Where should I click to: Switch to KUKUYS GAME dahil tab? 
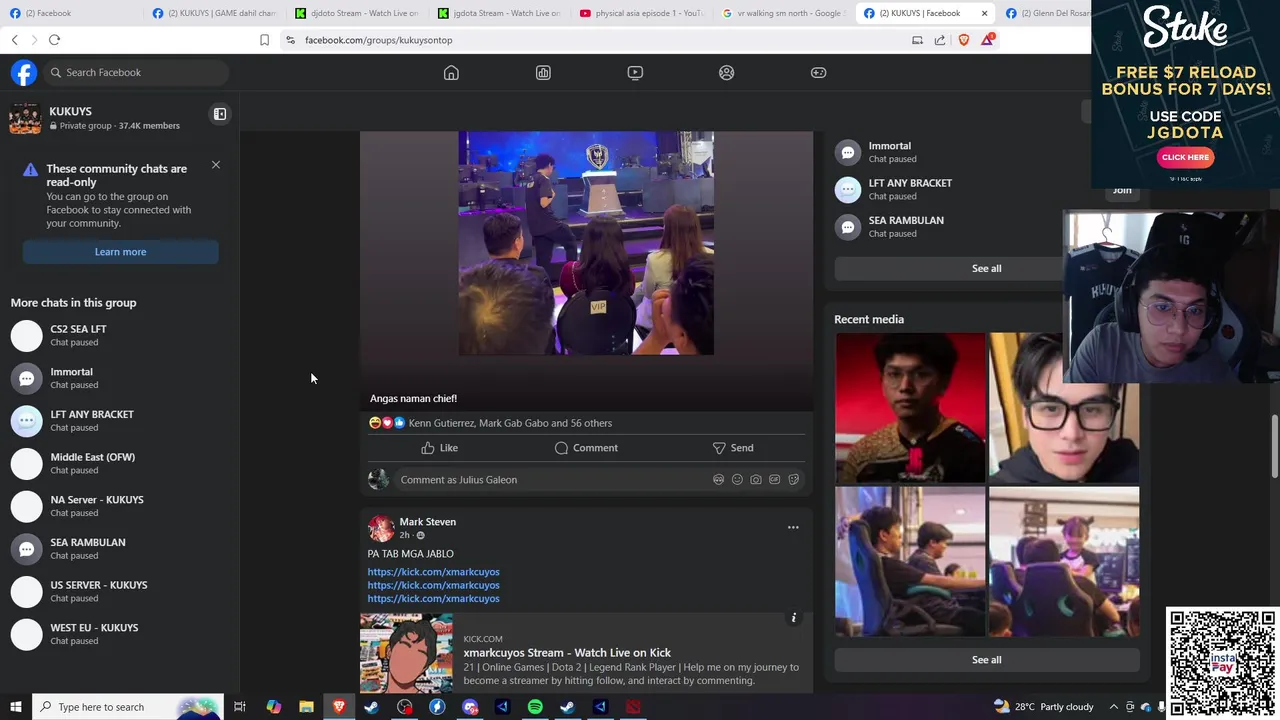pos(216,13)
